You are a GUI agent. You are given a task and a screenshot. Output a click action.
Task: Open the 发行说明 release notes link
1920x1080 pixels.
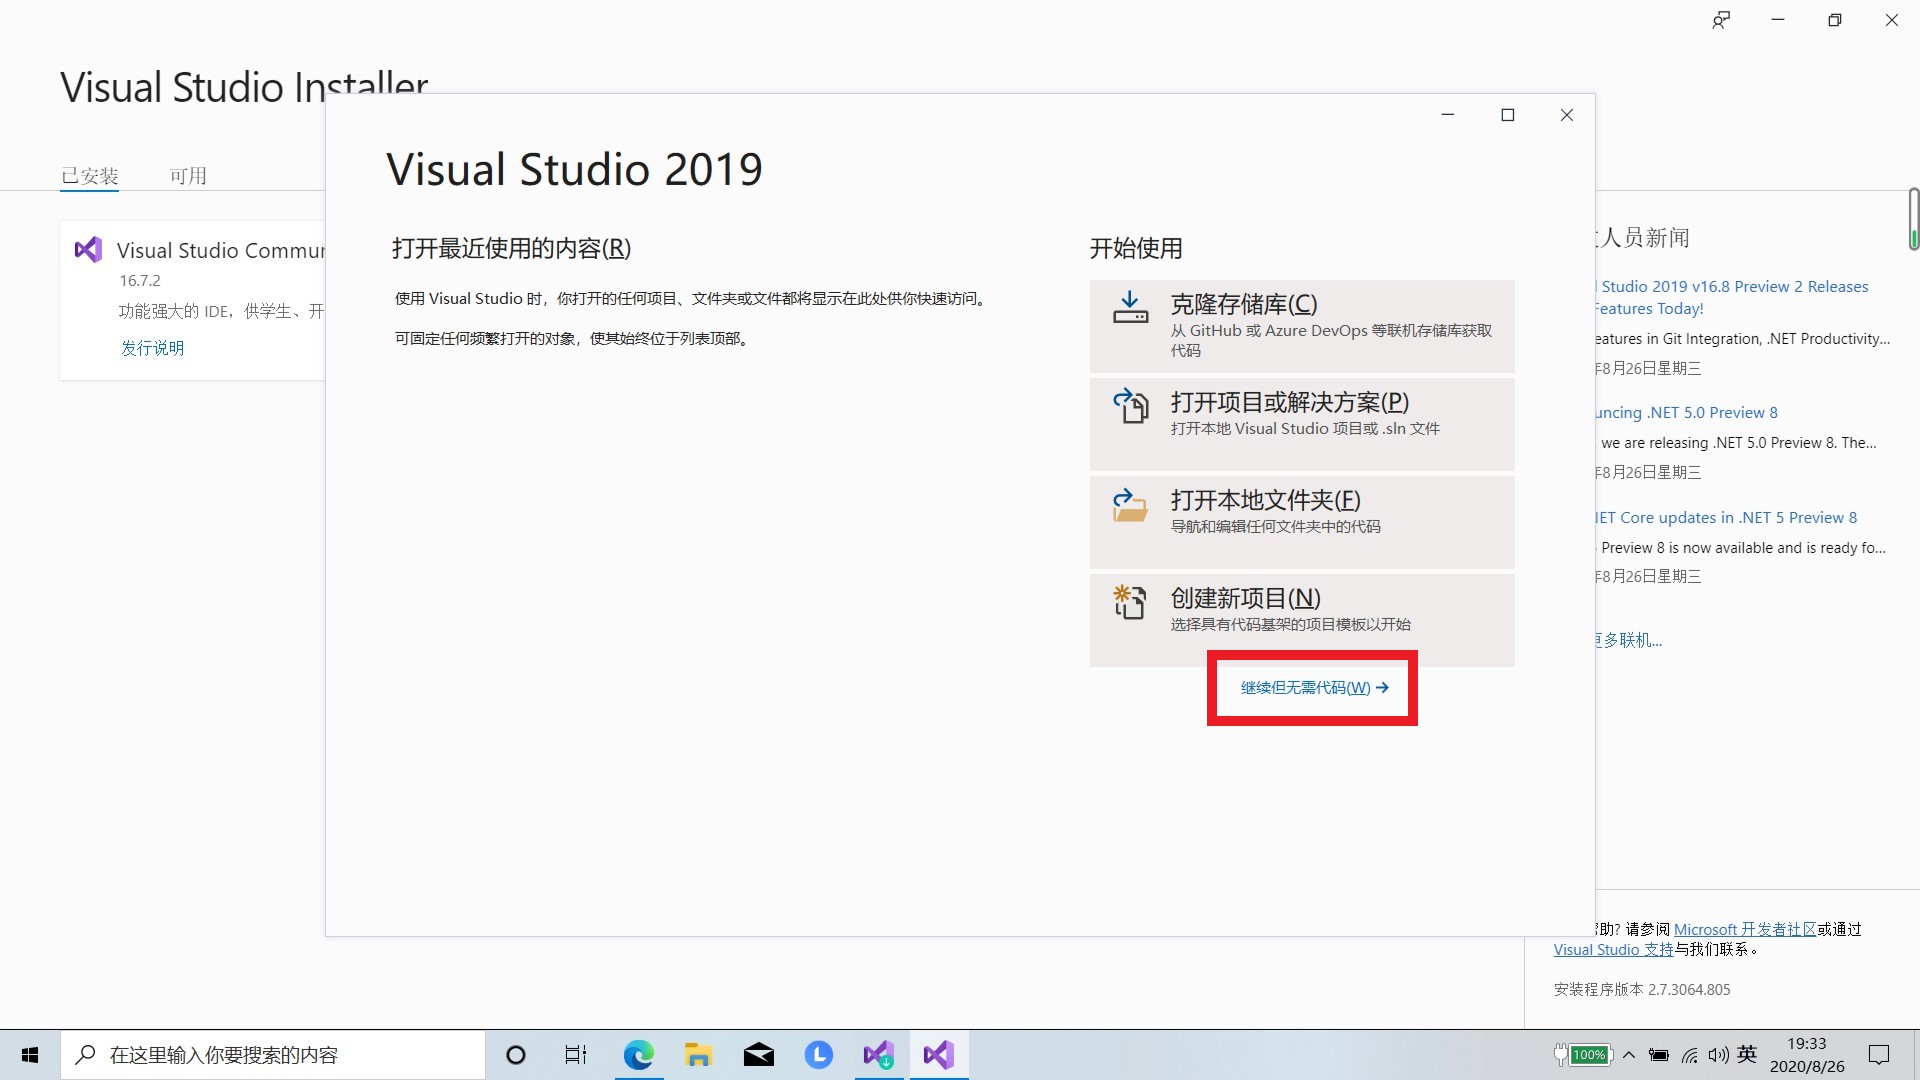152,348
